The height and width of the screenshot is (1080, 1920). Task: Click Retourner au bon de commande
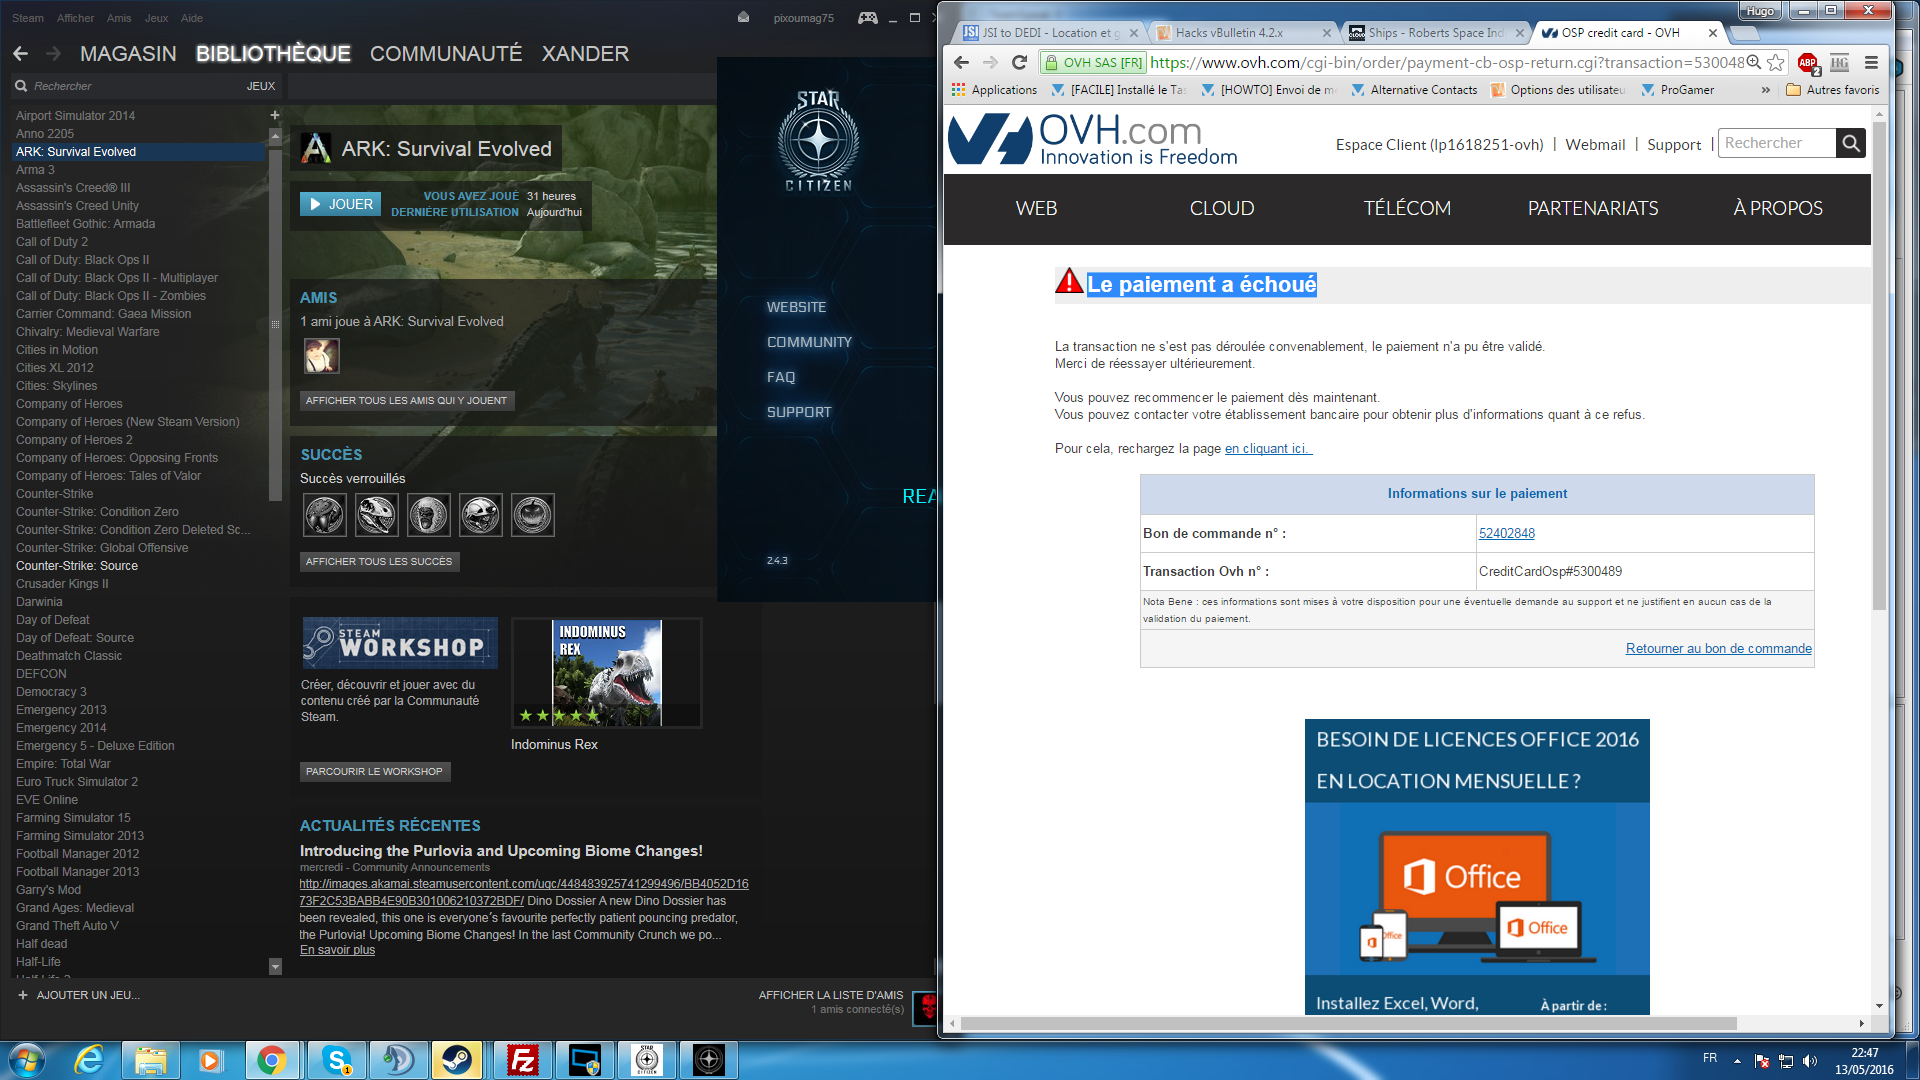(x=1718, y=649)
